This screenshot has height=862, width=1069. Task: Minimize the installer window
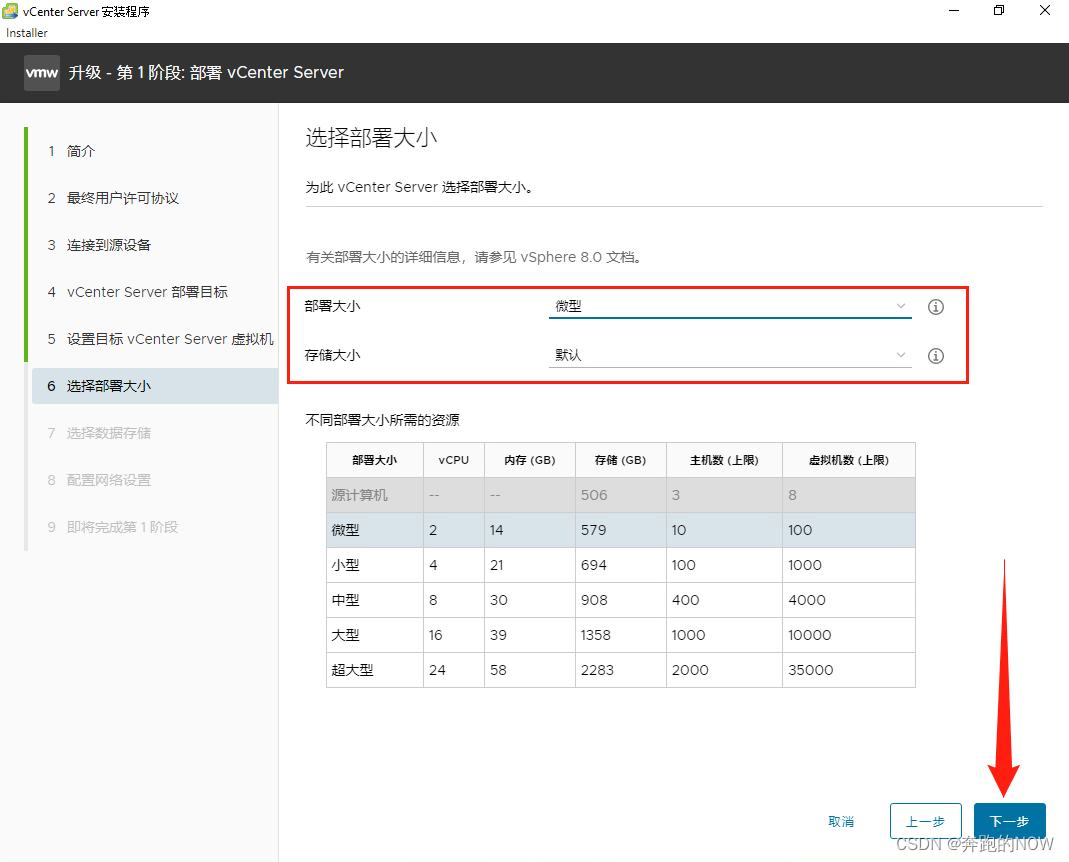954,10
